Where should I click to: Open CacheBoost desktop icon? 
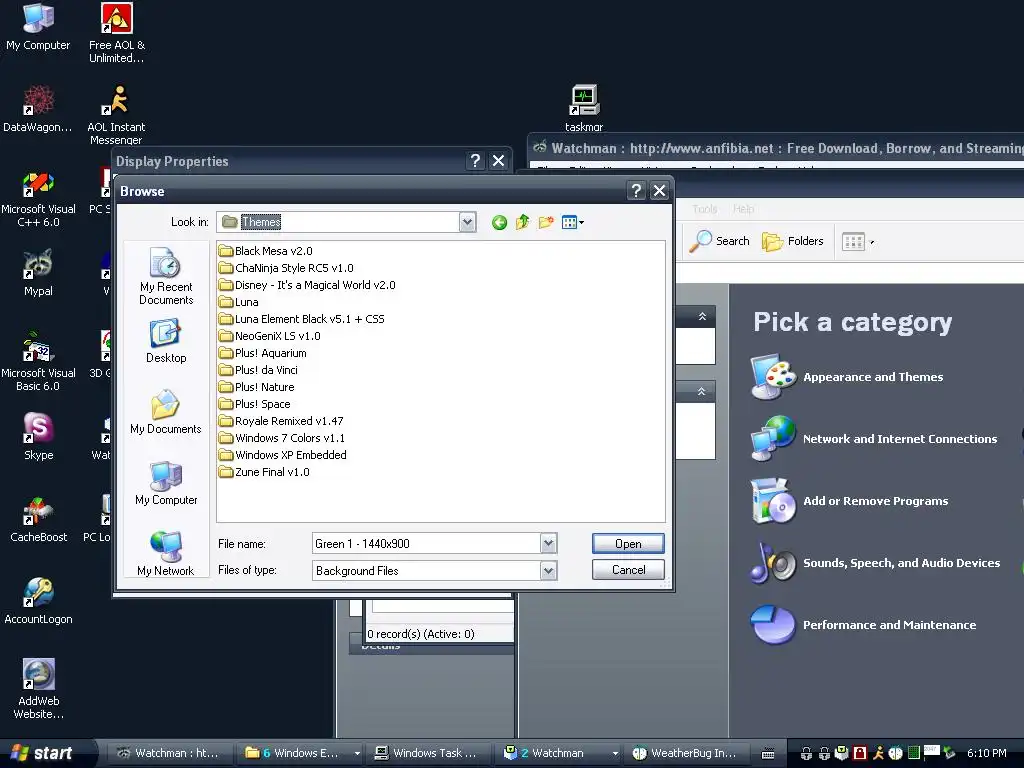coord(38,519)
